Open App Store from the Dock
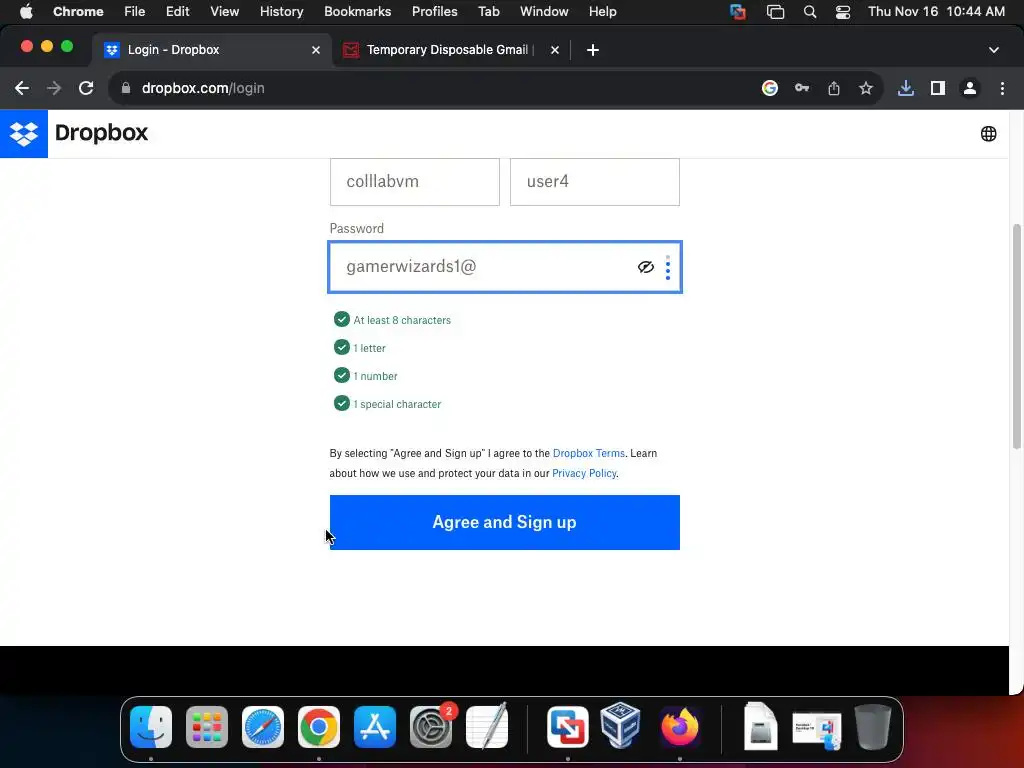The height and width of the screenshot is (768, 1024). (375, 727)
